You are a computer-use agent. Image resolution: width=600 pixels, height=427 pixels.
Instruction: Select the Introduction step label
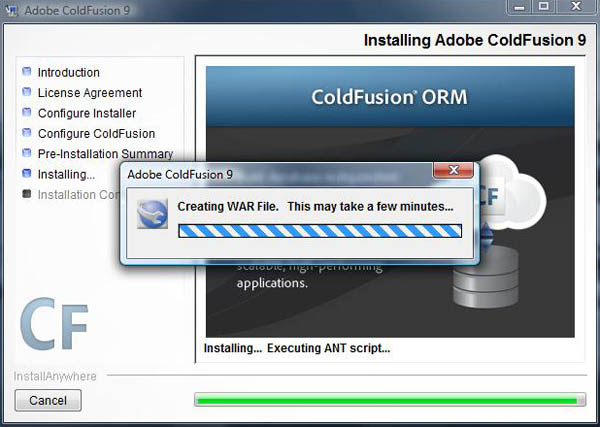tap(68, 72)
